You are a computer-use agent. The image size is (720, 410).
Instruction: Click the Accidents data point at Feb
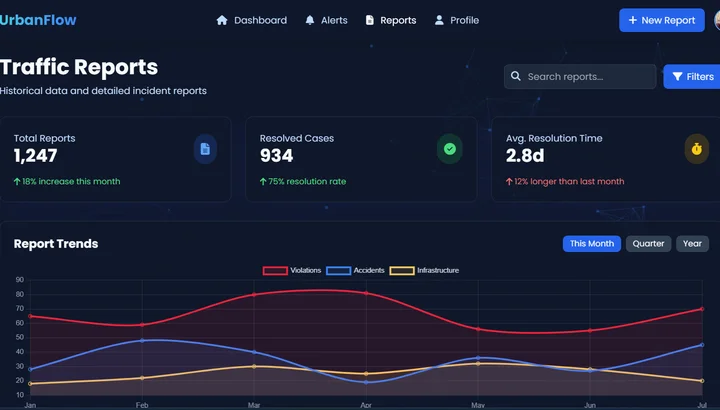[142, 340]
